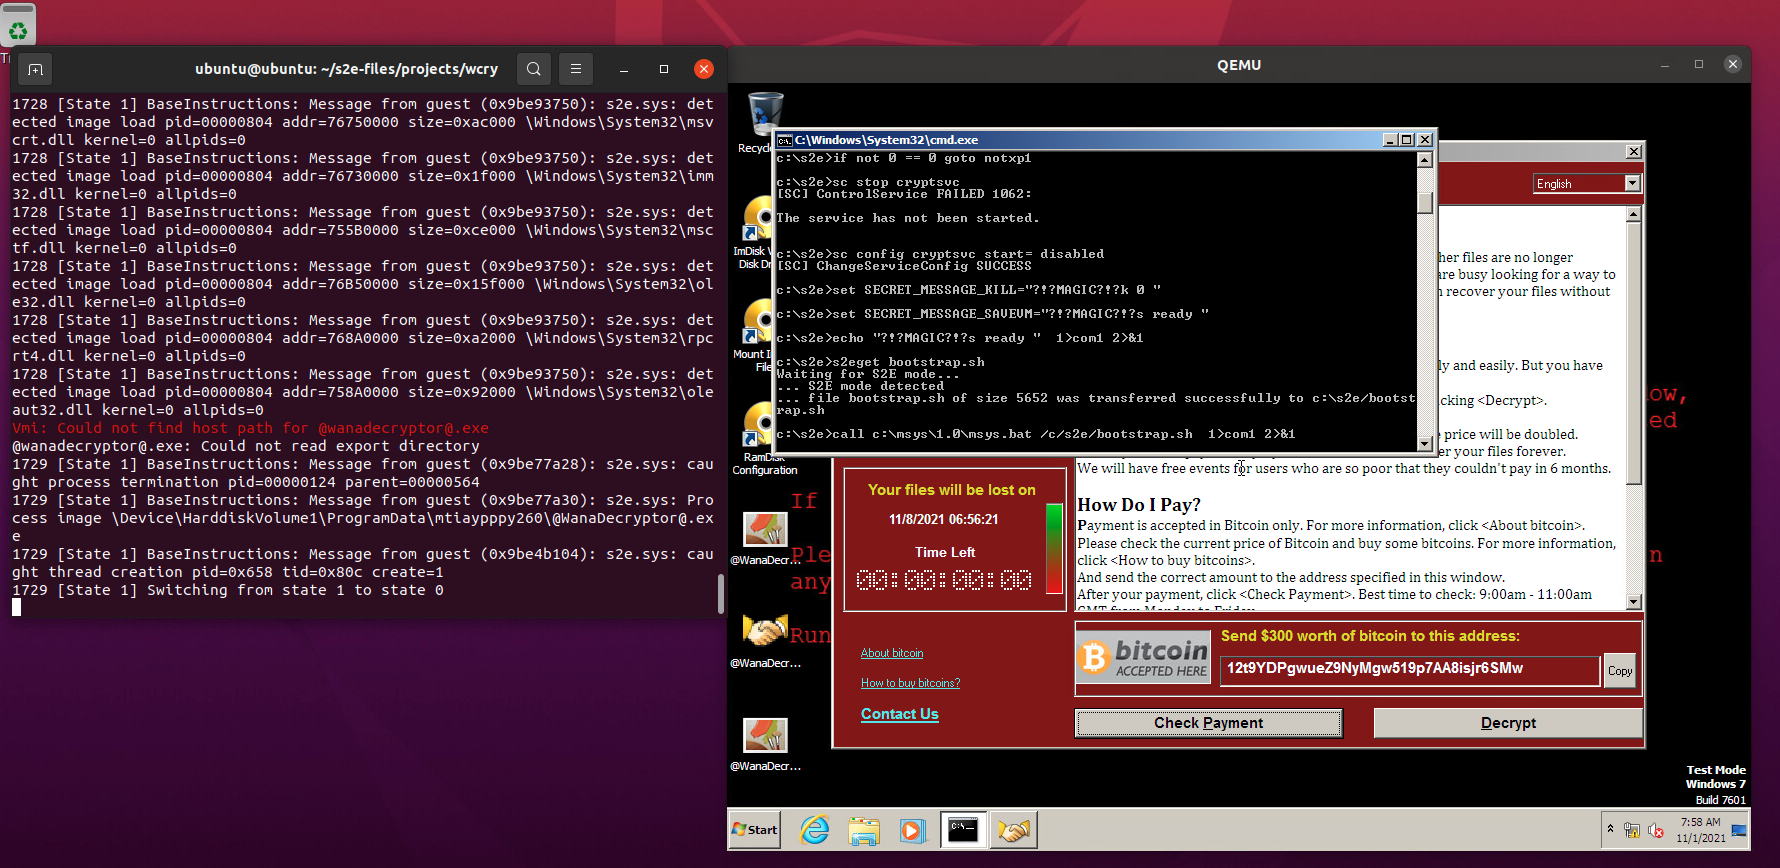Click the 11/8/2021 06:56:21 deadline text
This screenshot has height=868, width=1780.
click(x=944, y=520)
